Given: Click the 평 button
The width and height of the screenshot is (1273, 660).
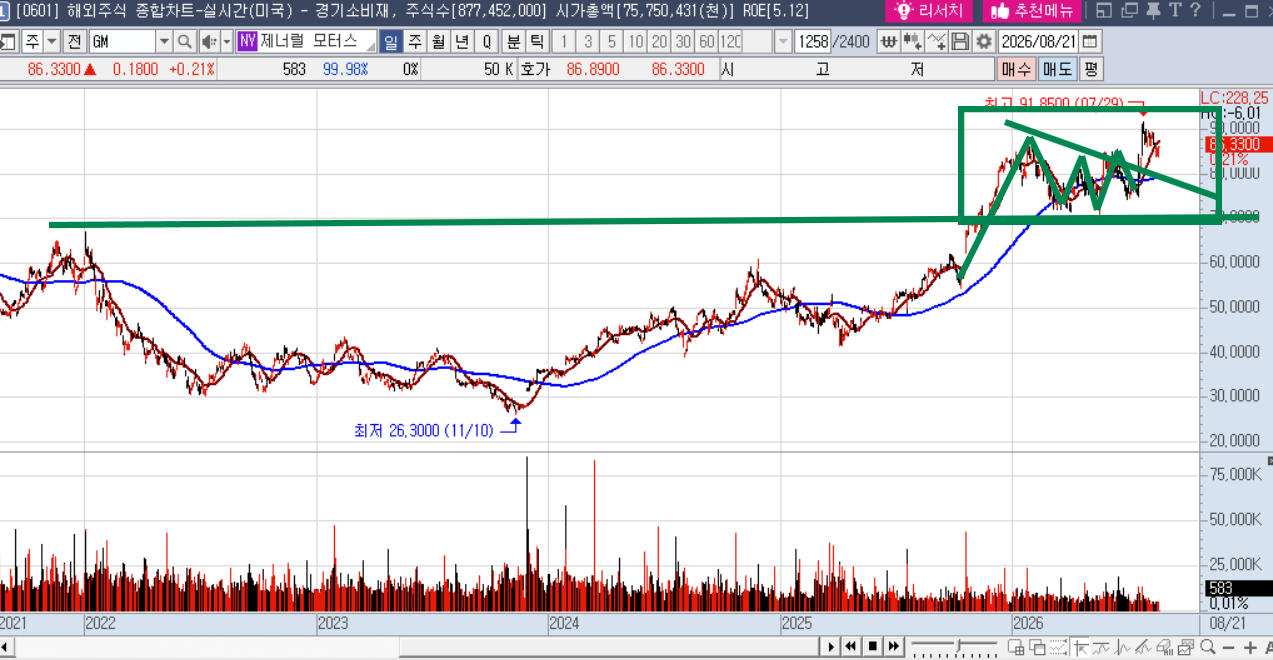Looking at the screenshot, I should pyautogui.click(x=1090, y=69).
